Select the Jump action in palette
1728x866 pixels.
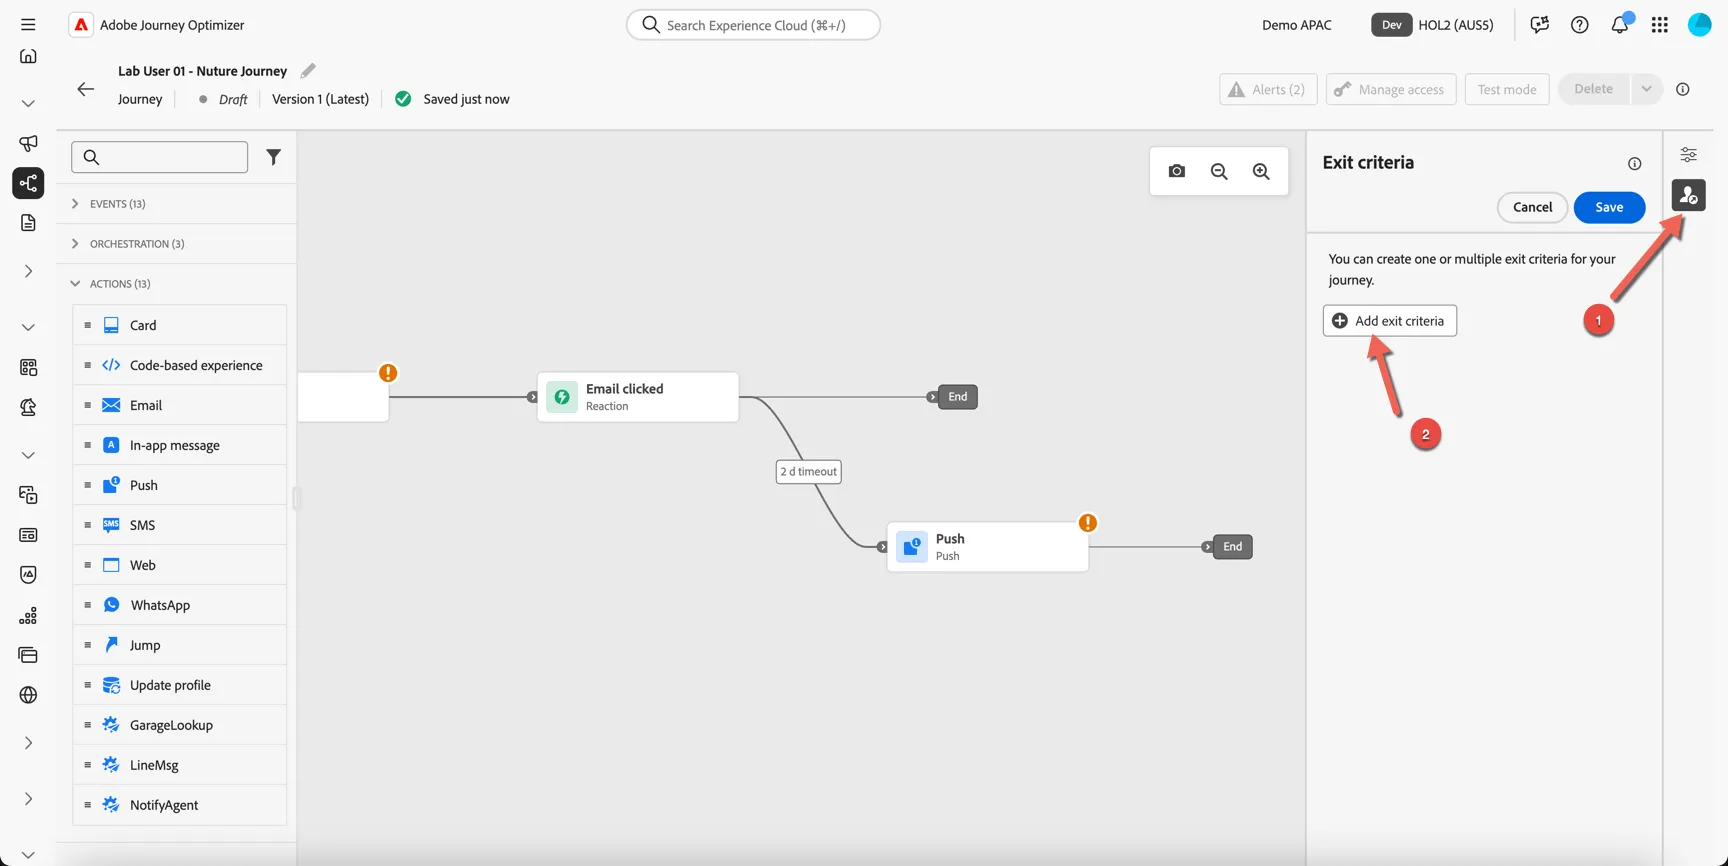coord(180,645)
